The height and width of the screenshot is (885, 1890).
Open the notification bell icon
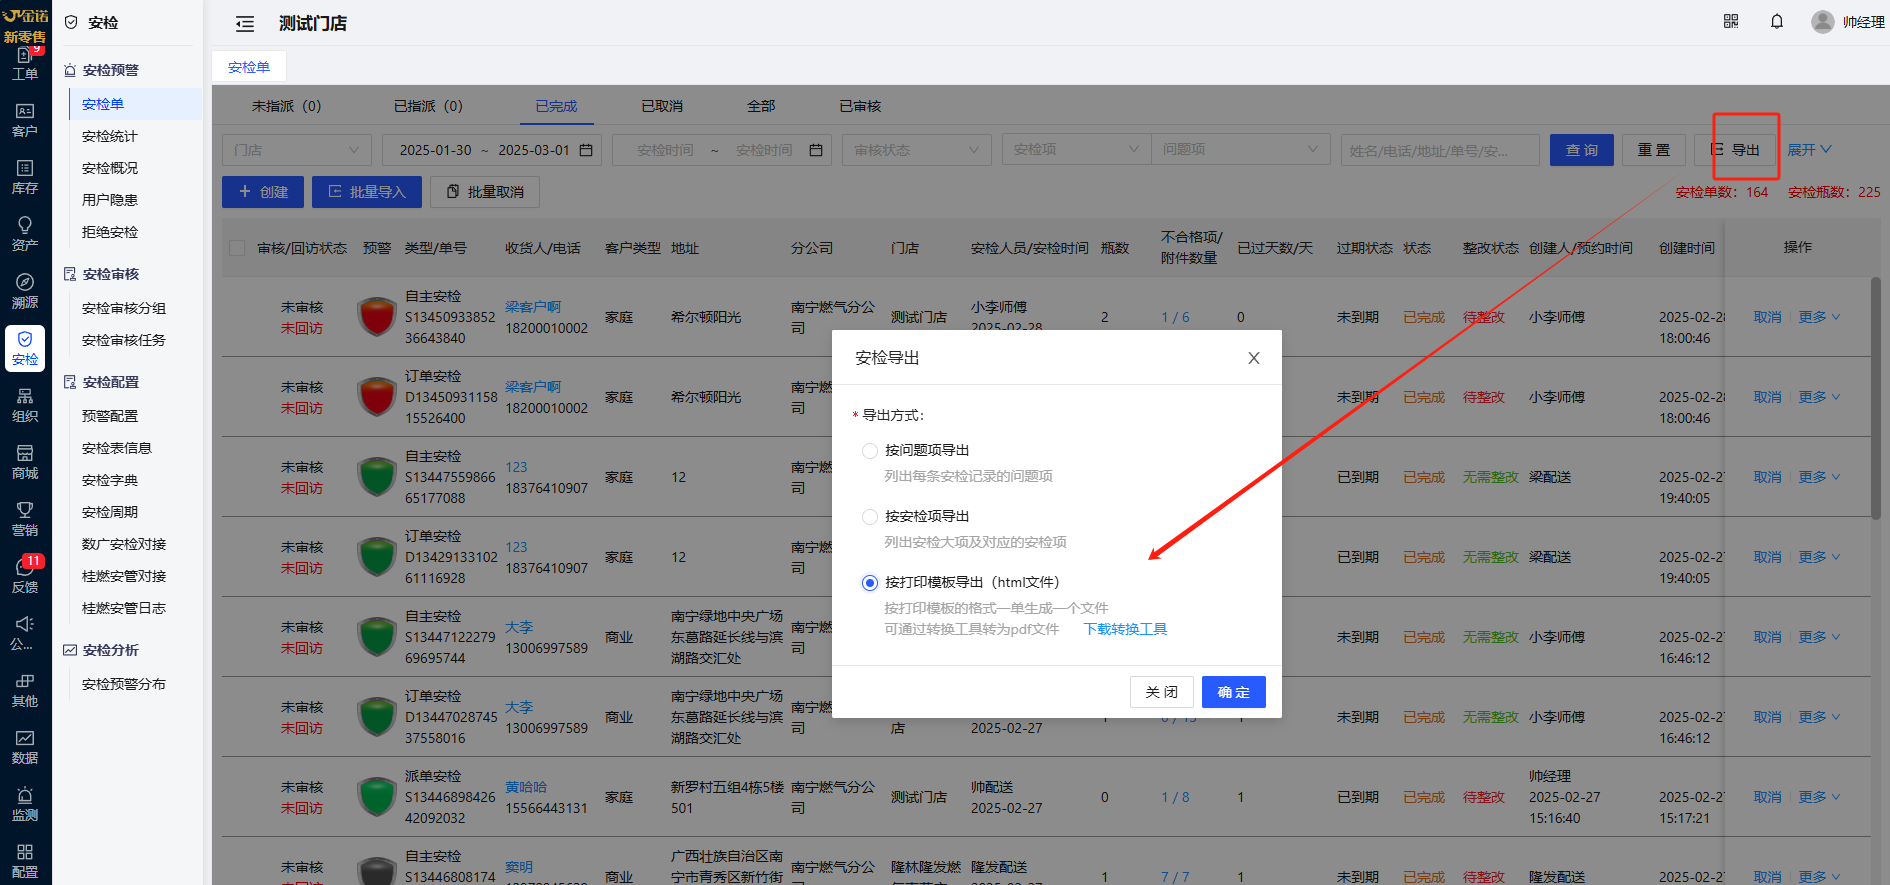(1777, 22)
